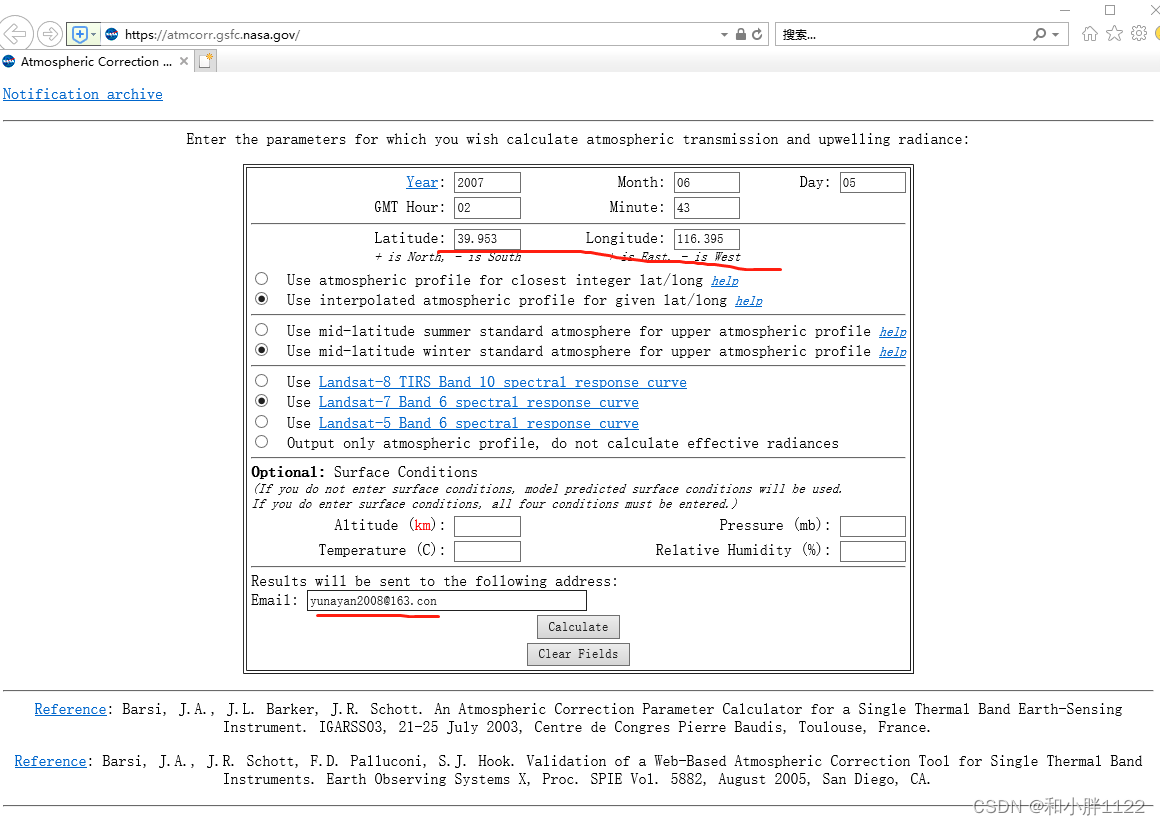Click the NASA favicon in address bar

(x=112, y=34)
